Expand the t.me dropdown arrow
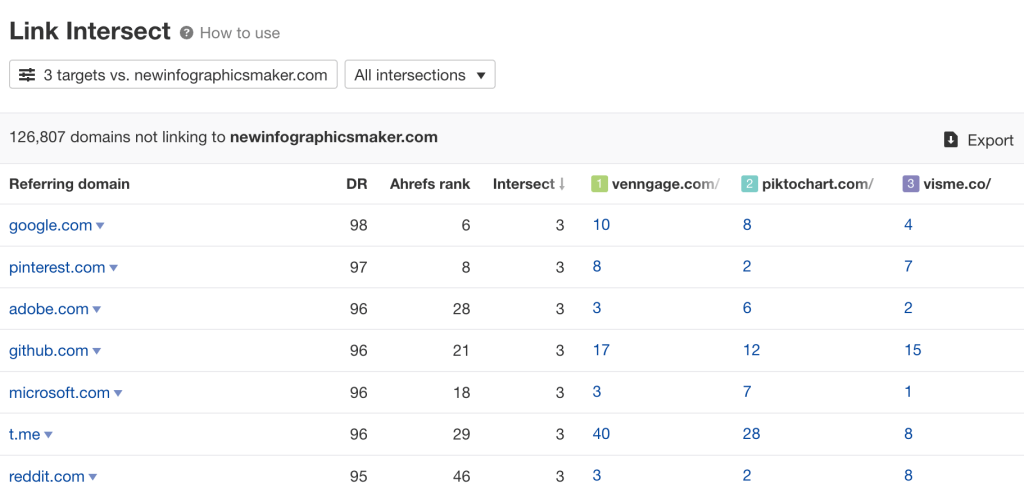Viewport: 1024px width, 489px height. 48,435
